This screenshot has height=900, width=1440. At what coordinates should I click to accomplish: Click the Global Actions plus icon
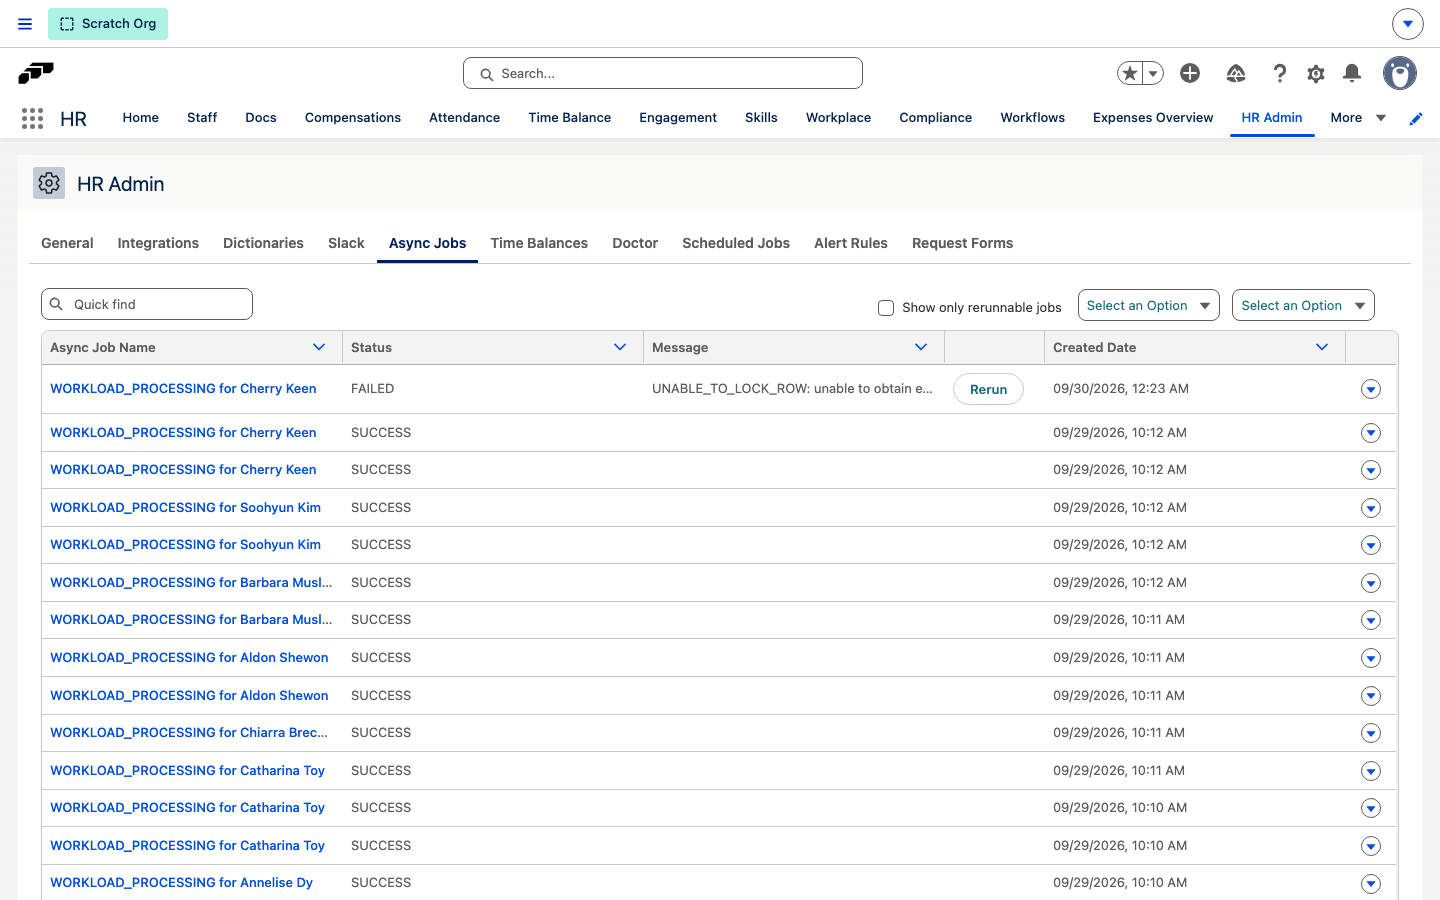click(1190, 73)
